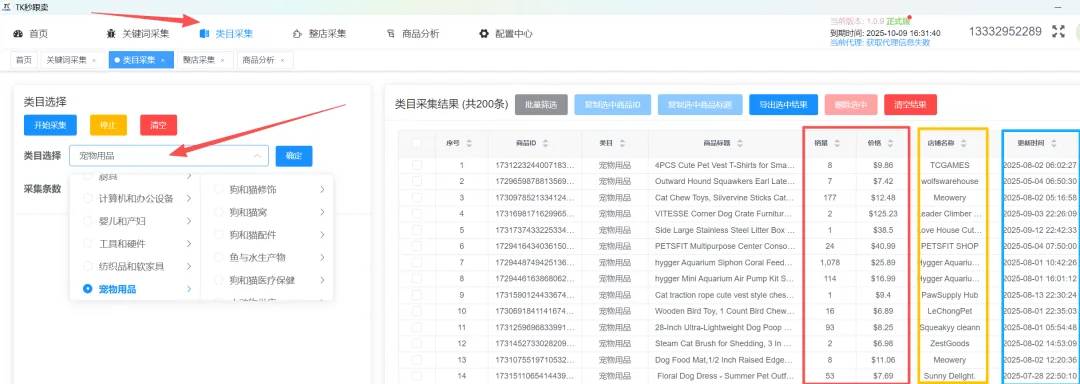Tick the select-all checkbox in table header
Image resolution: width=1080 pixels, height=384 pixels.
coord(417,143)
